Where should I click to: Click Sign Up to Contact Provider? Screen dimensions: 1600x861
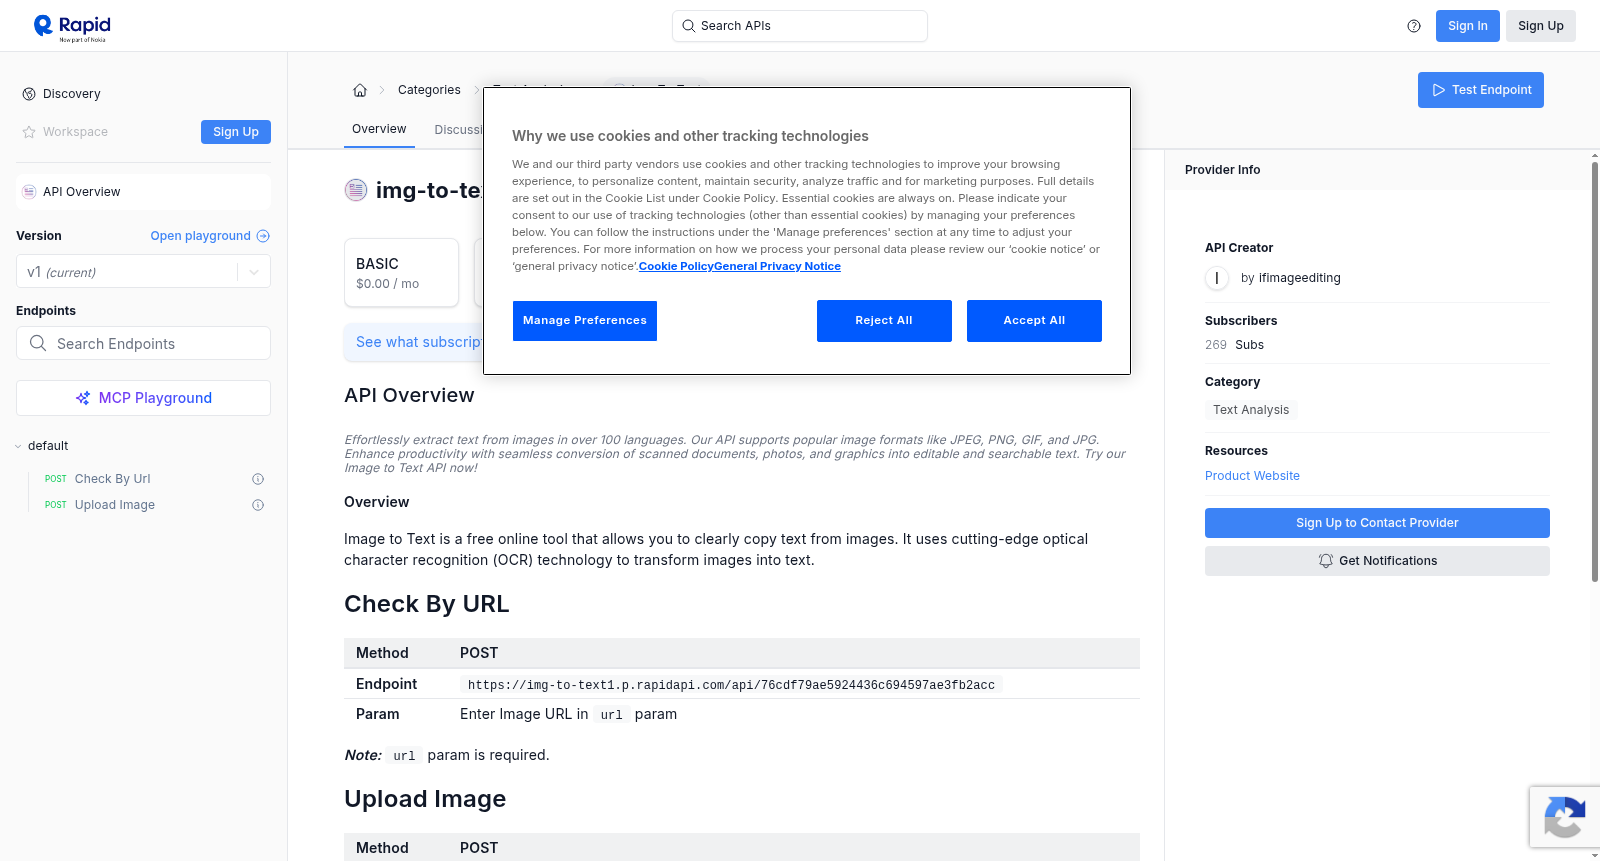[x=1377, y=523]
